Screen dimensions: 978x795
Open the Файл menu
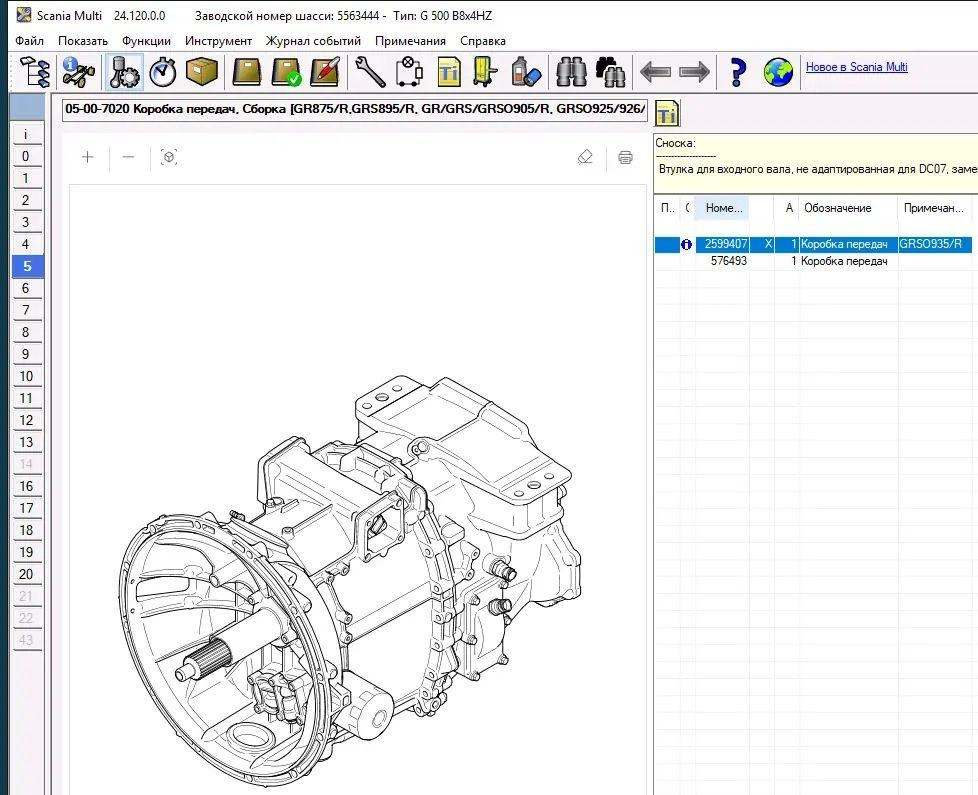point(29,41)
